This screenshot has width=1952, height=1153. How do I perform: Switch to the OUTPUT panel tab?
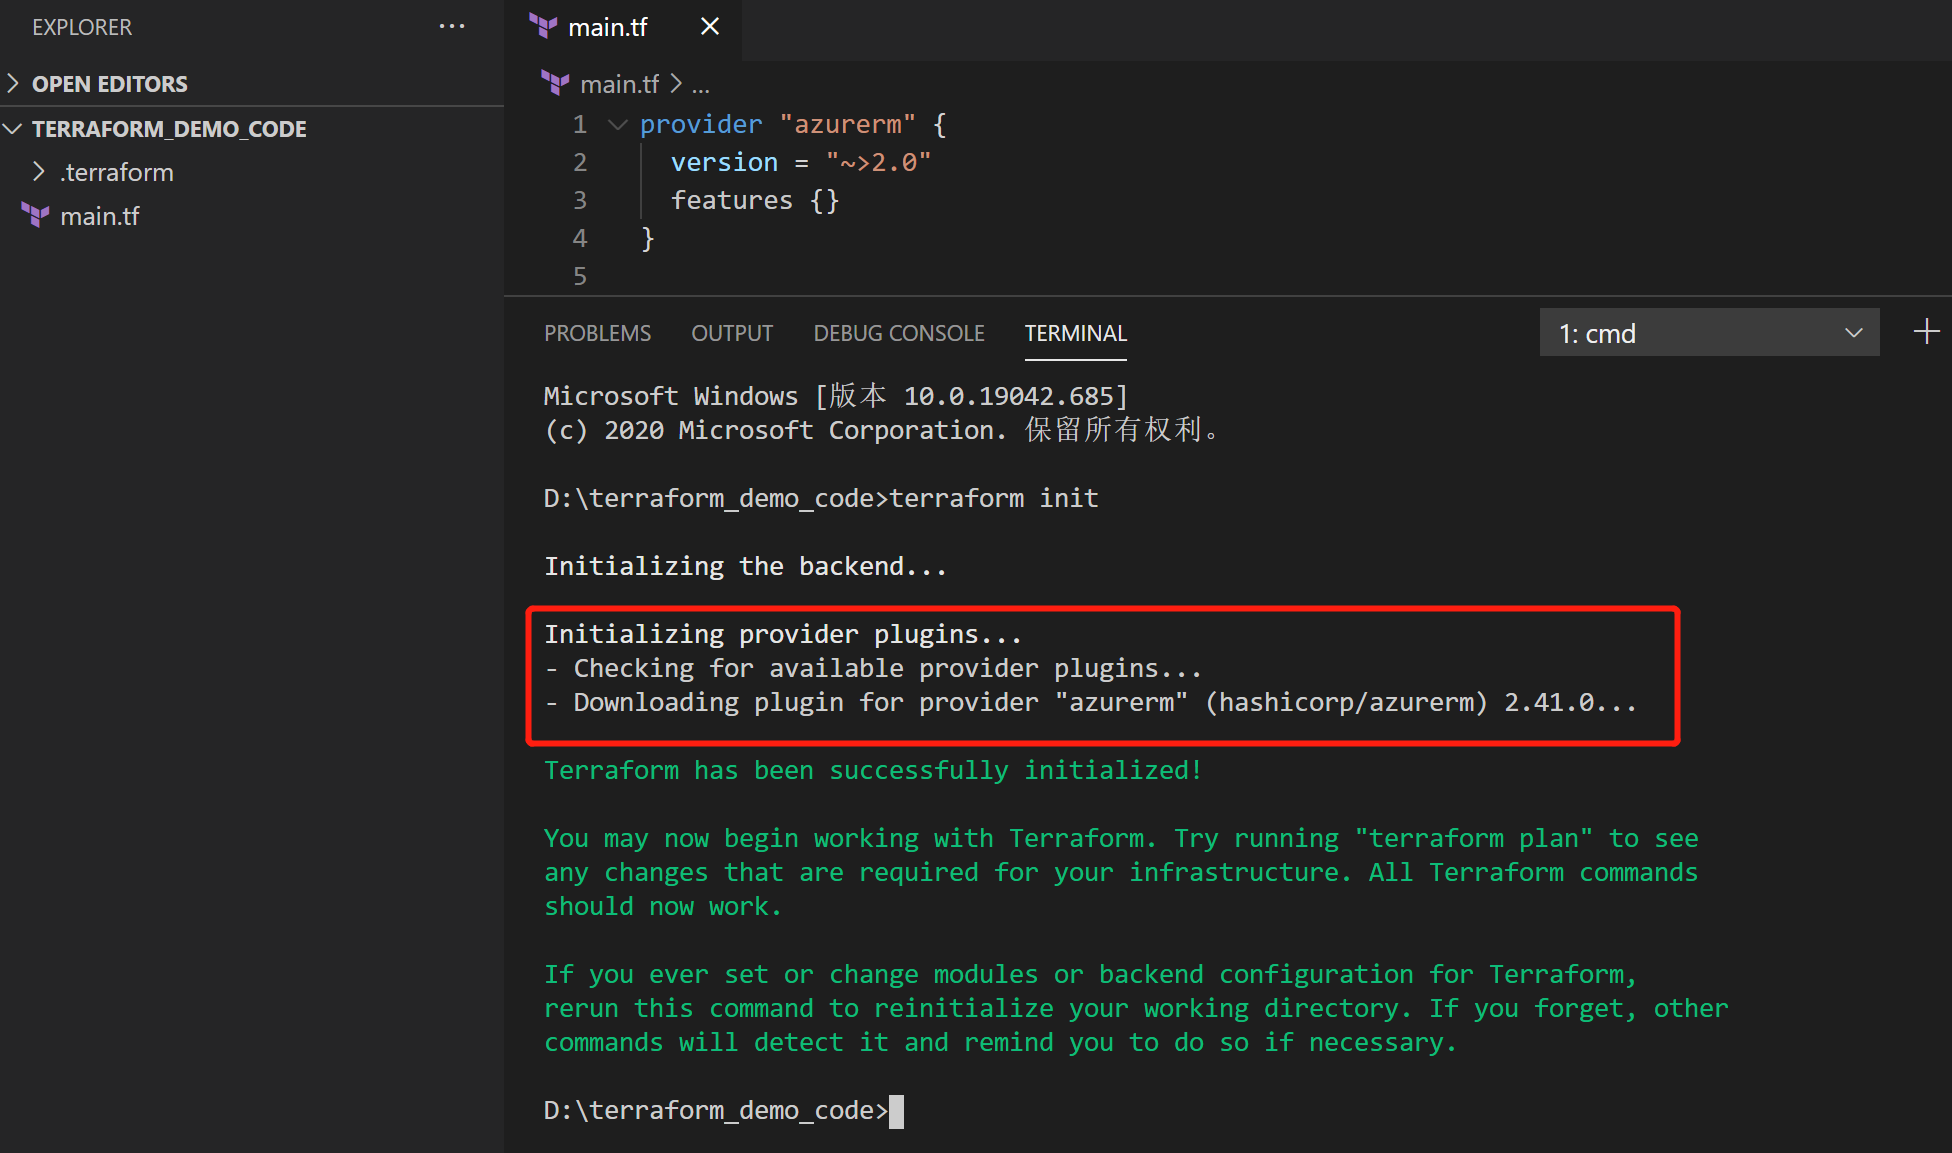[x=732, y=333]
